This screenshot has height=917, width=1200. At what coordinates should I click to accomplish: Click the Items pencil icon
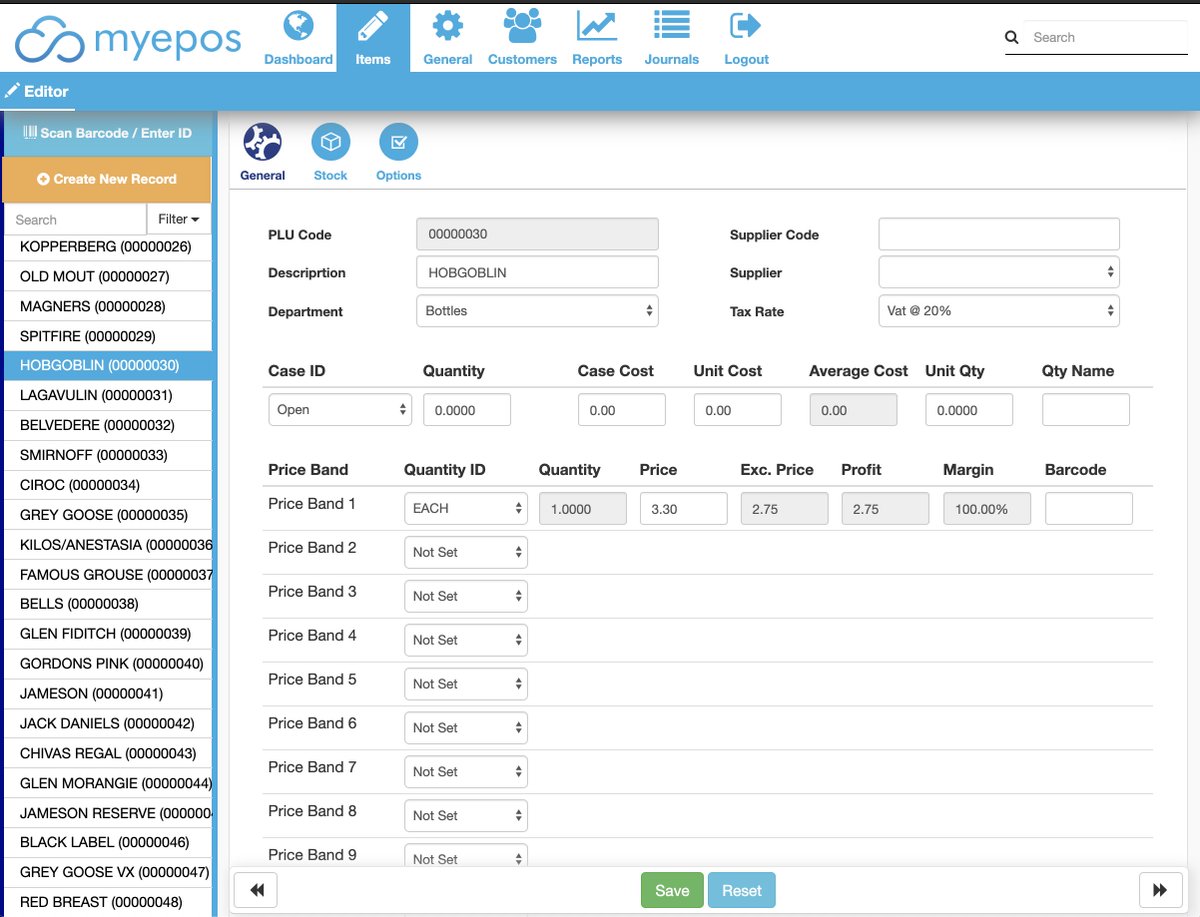tap(373, 25)
